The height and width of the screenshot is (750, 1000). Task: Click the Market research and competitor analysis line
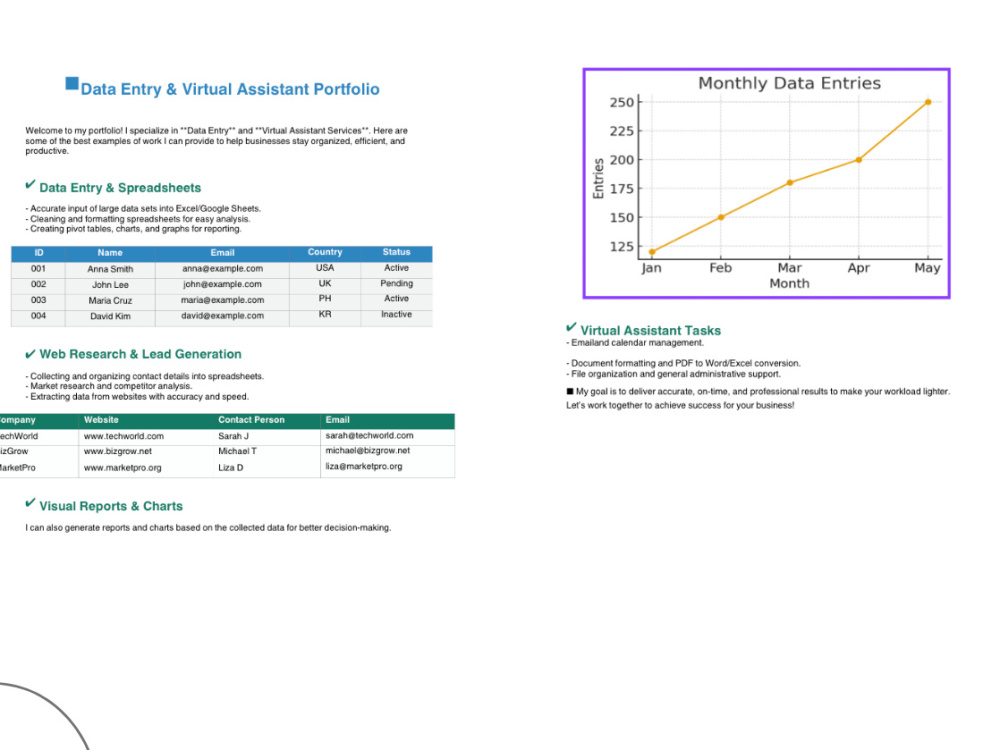coord(108,386)
